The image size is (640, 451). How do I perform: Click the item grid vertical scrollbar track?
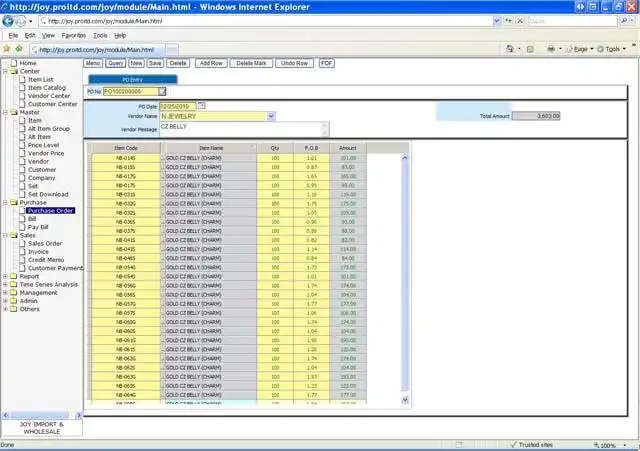[405, 278]
